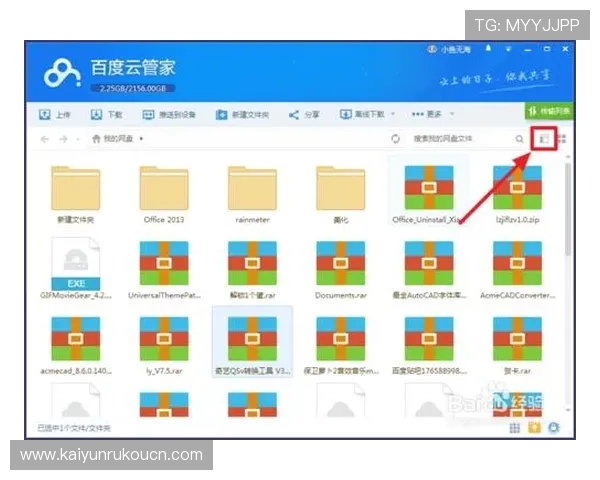This screenshot has width=600, height=480.
Task: Open the notification bell
Action: pyautogui.click(x=488, y=49)
